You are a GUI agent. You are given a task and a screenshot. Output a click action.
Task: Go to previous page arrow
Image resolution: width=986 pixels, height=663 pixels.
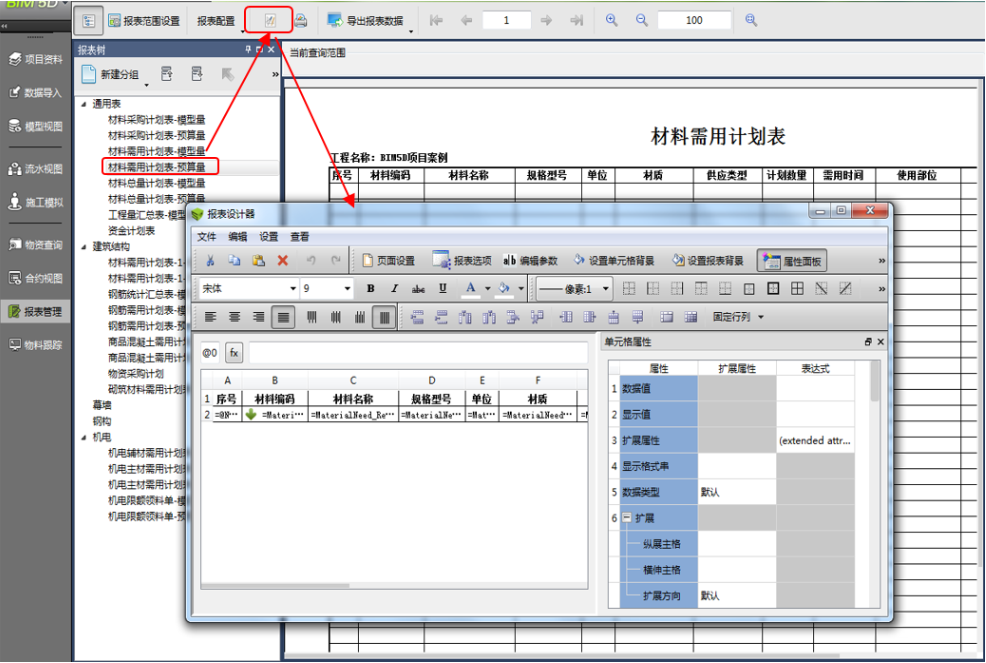click(x=467, y=20)
